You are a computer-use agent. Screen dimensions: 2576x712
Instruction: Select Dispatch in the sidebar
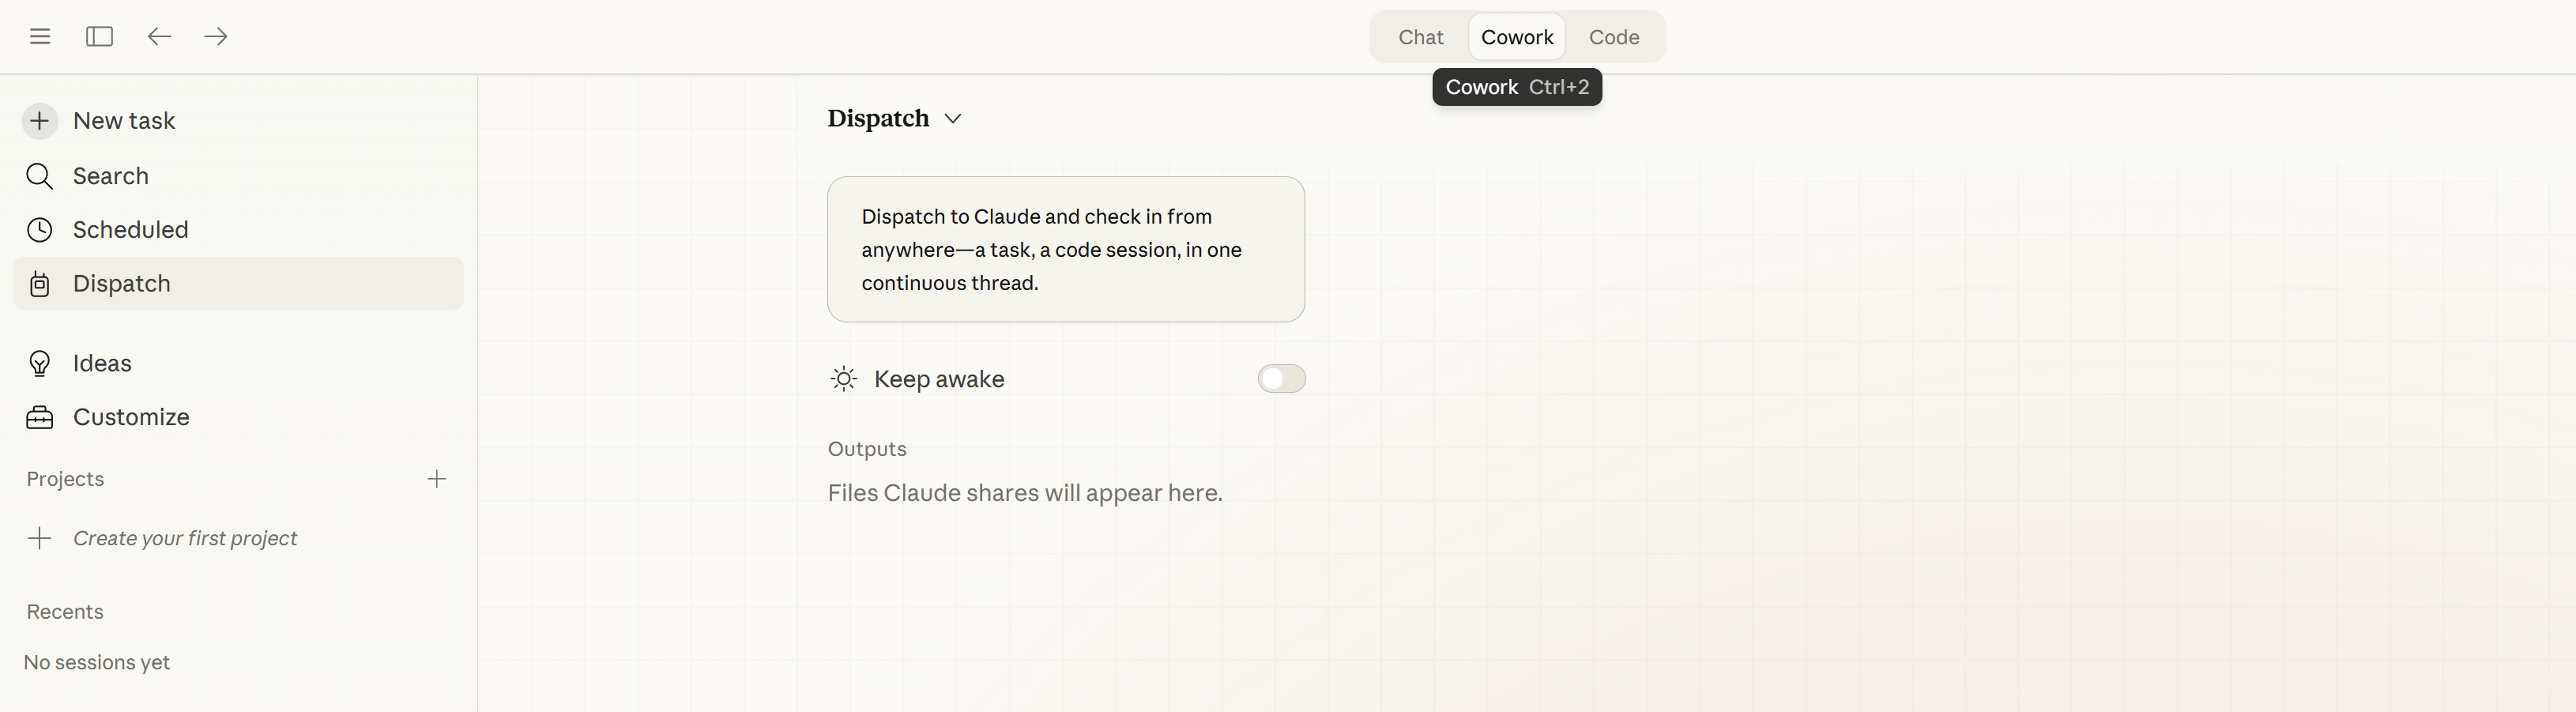pos(121,284)
